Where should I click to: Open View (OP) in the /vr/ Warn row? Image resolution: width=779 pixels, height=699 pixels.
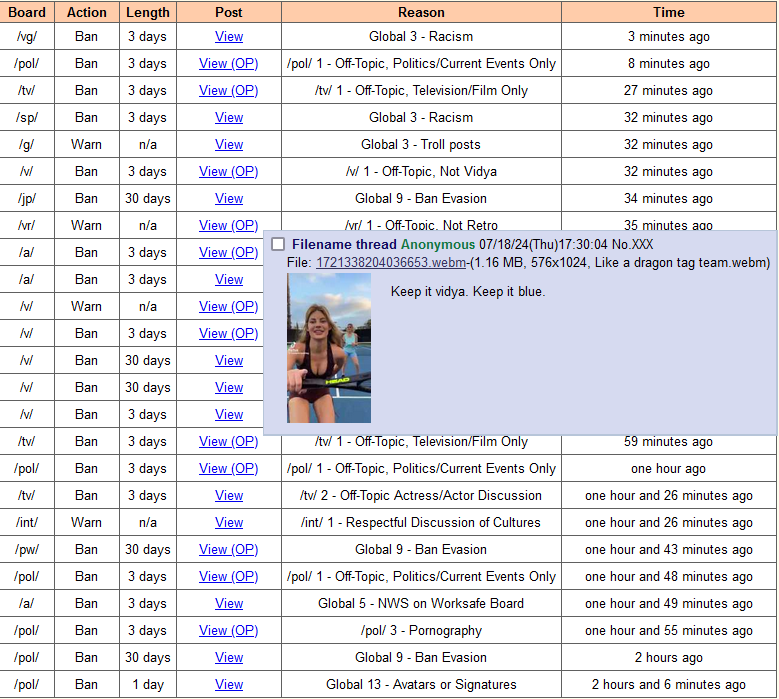229,226
